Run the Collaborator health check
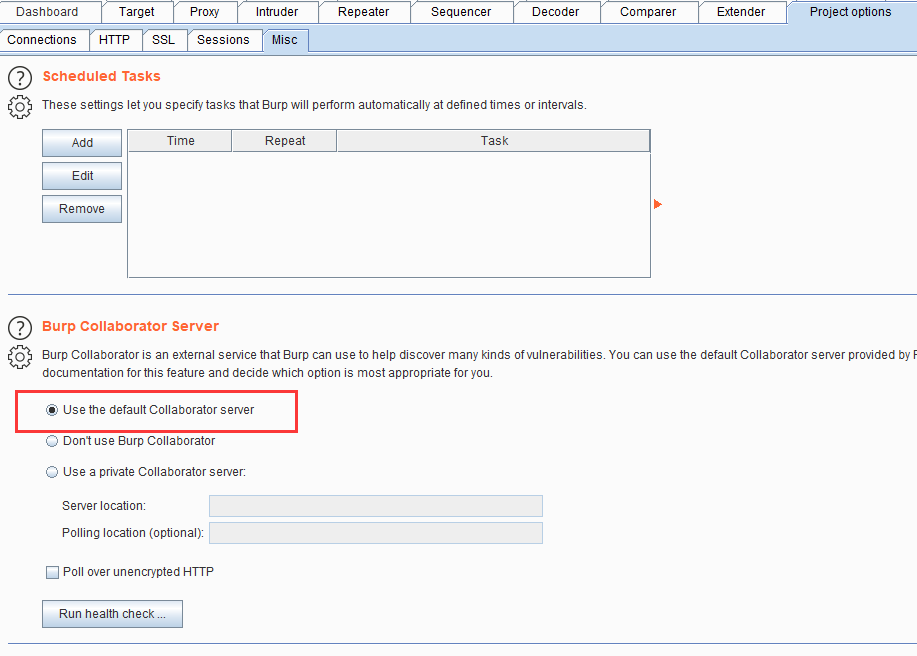917x656 pixels. click(x=112, y=614)
